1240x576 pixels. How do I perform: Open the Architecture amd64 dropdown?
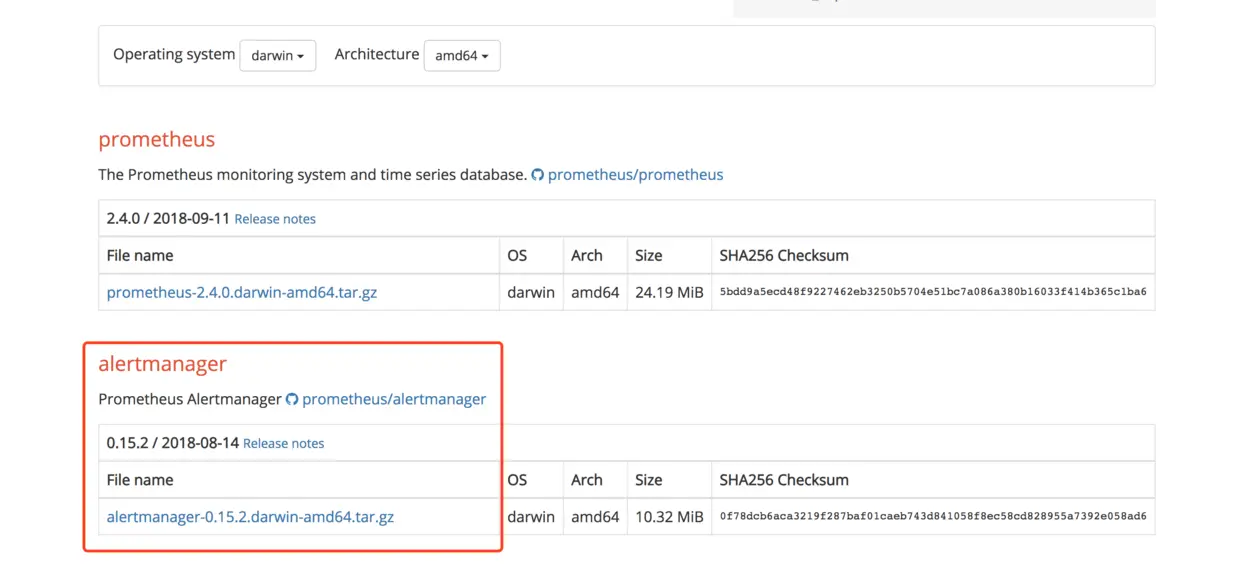tap(462, 56)
